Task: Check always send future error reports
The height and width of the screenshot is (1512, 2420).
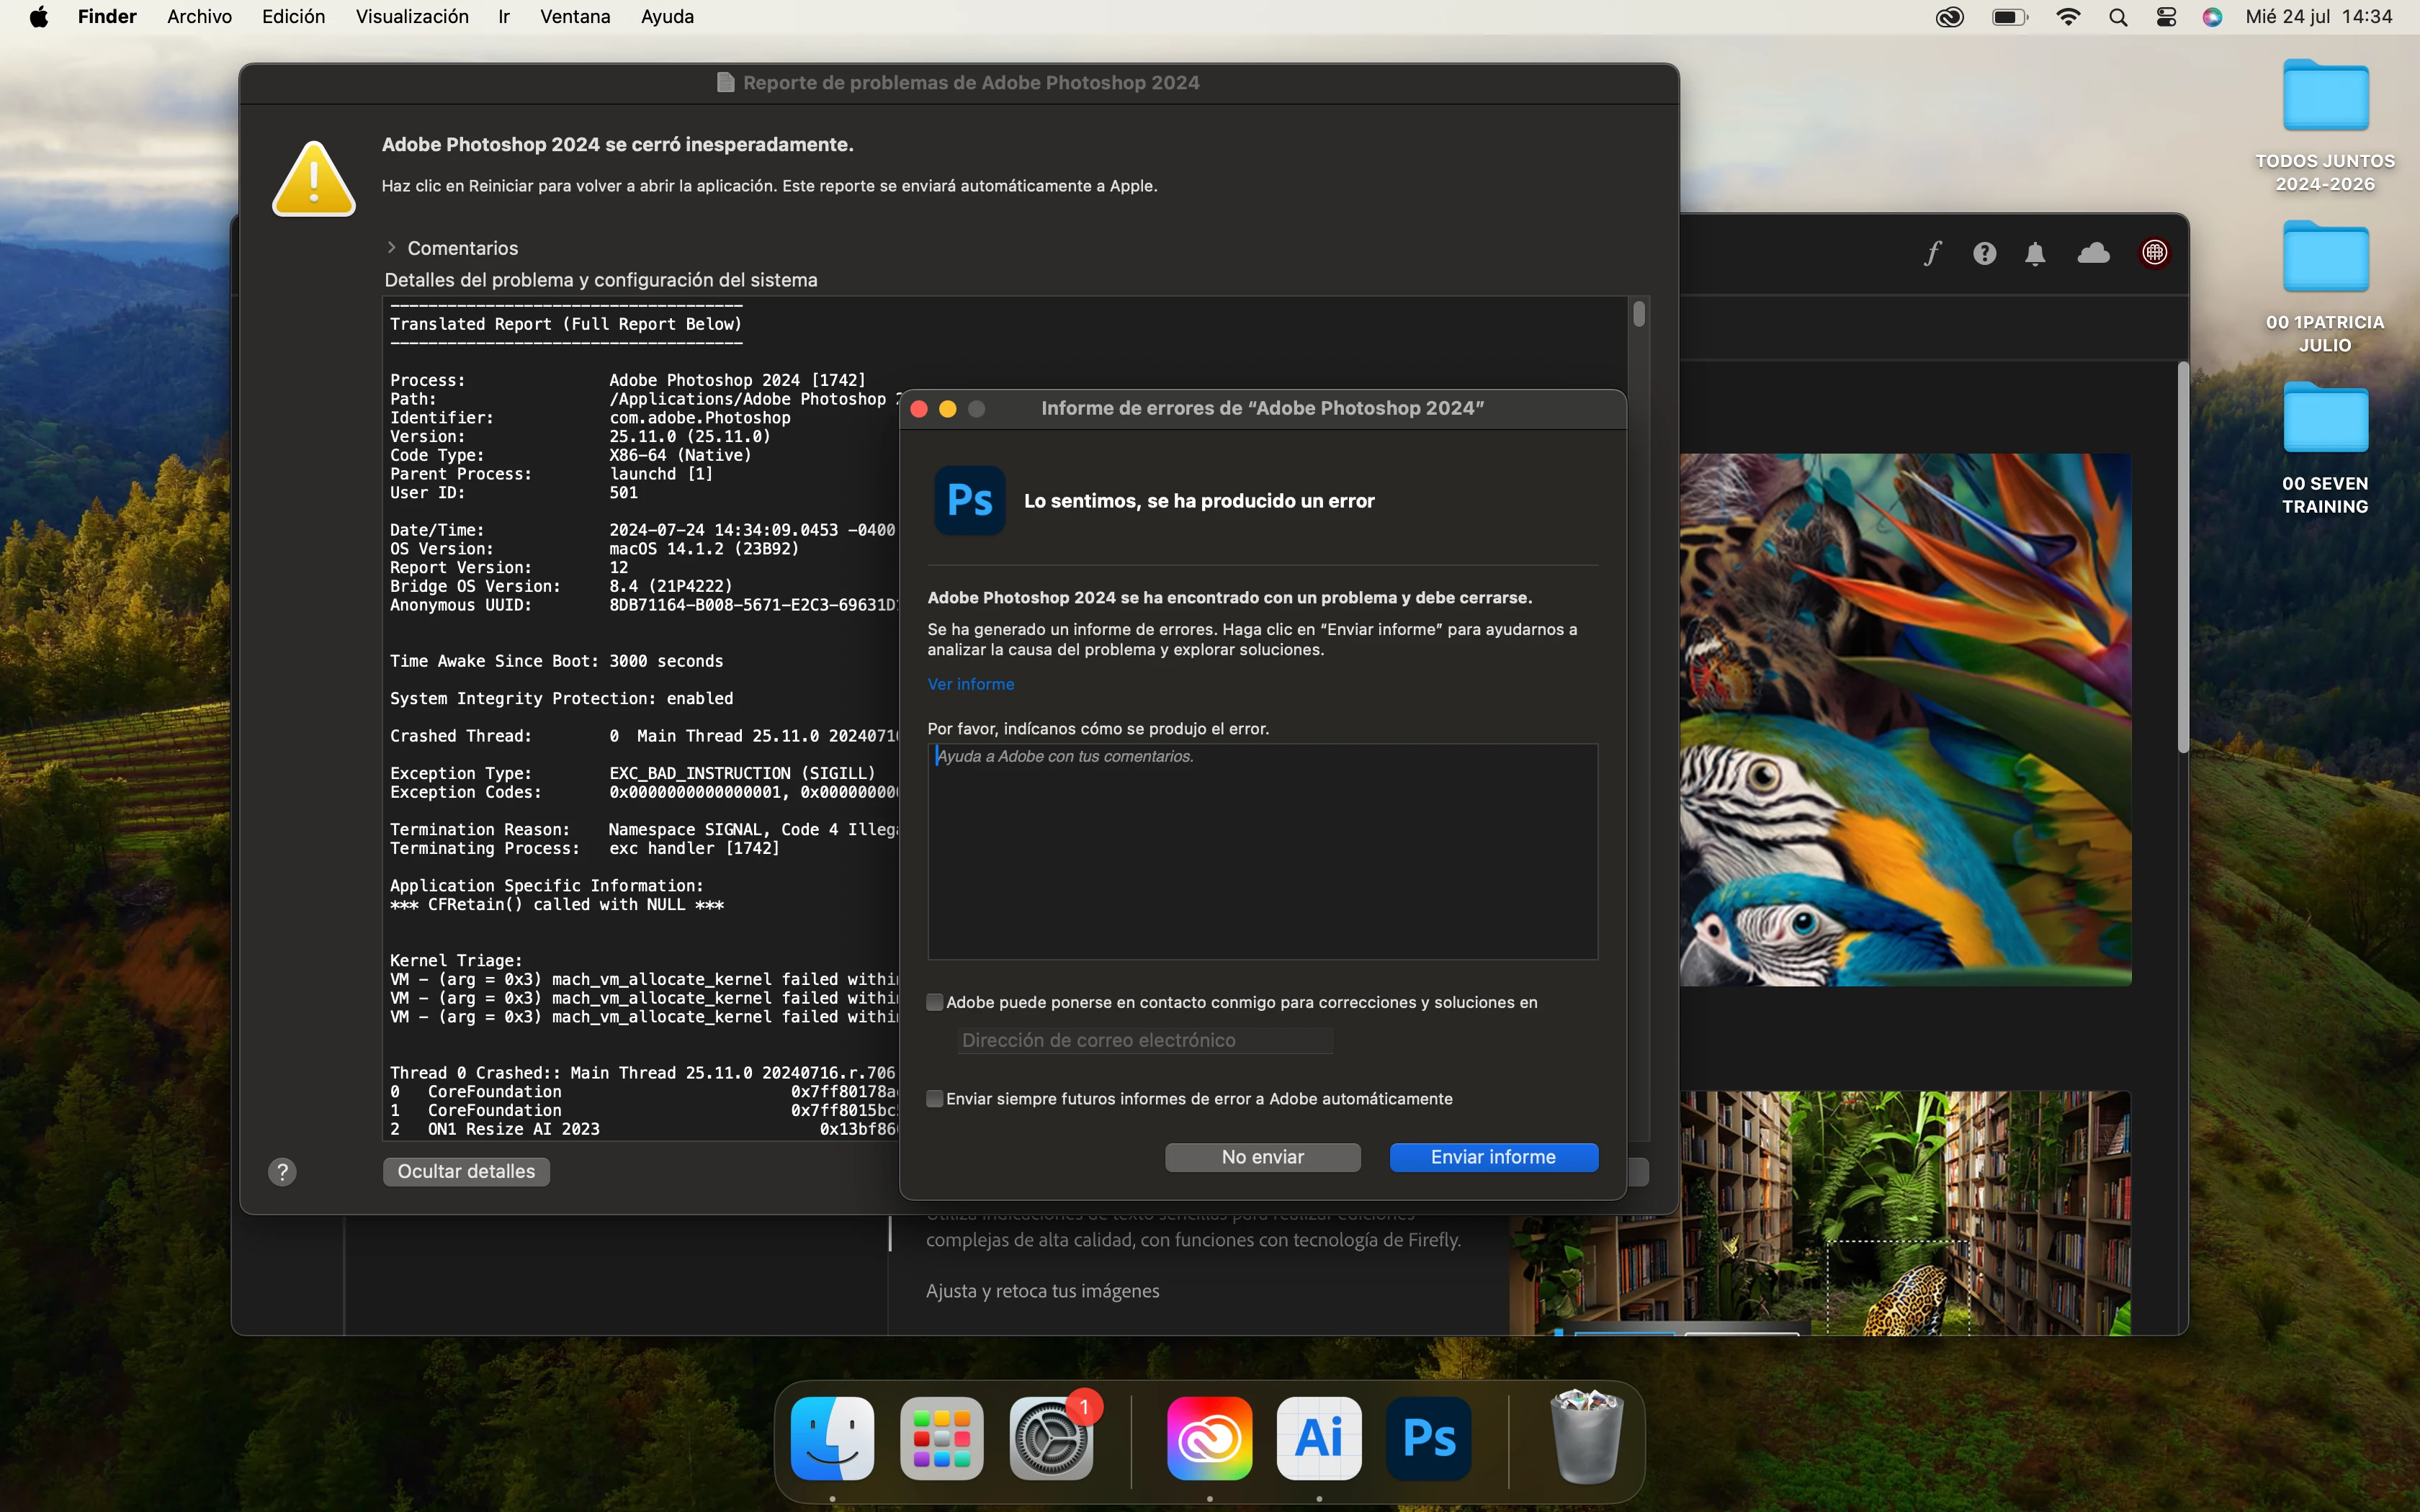Action: 935,1099
